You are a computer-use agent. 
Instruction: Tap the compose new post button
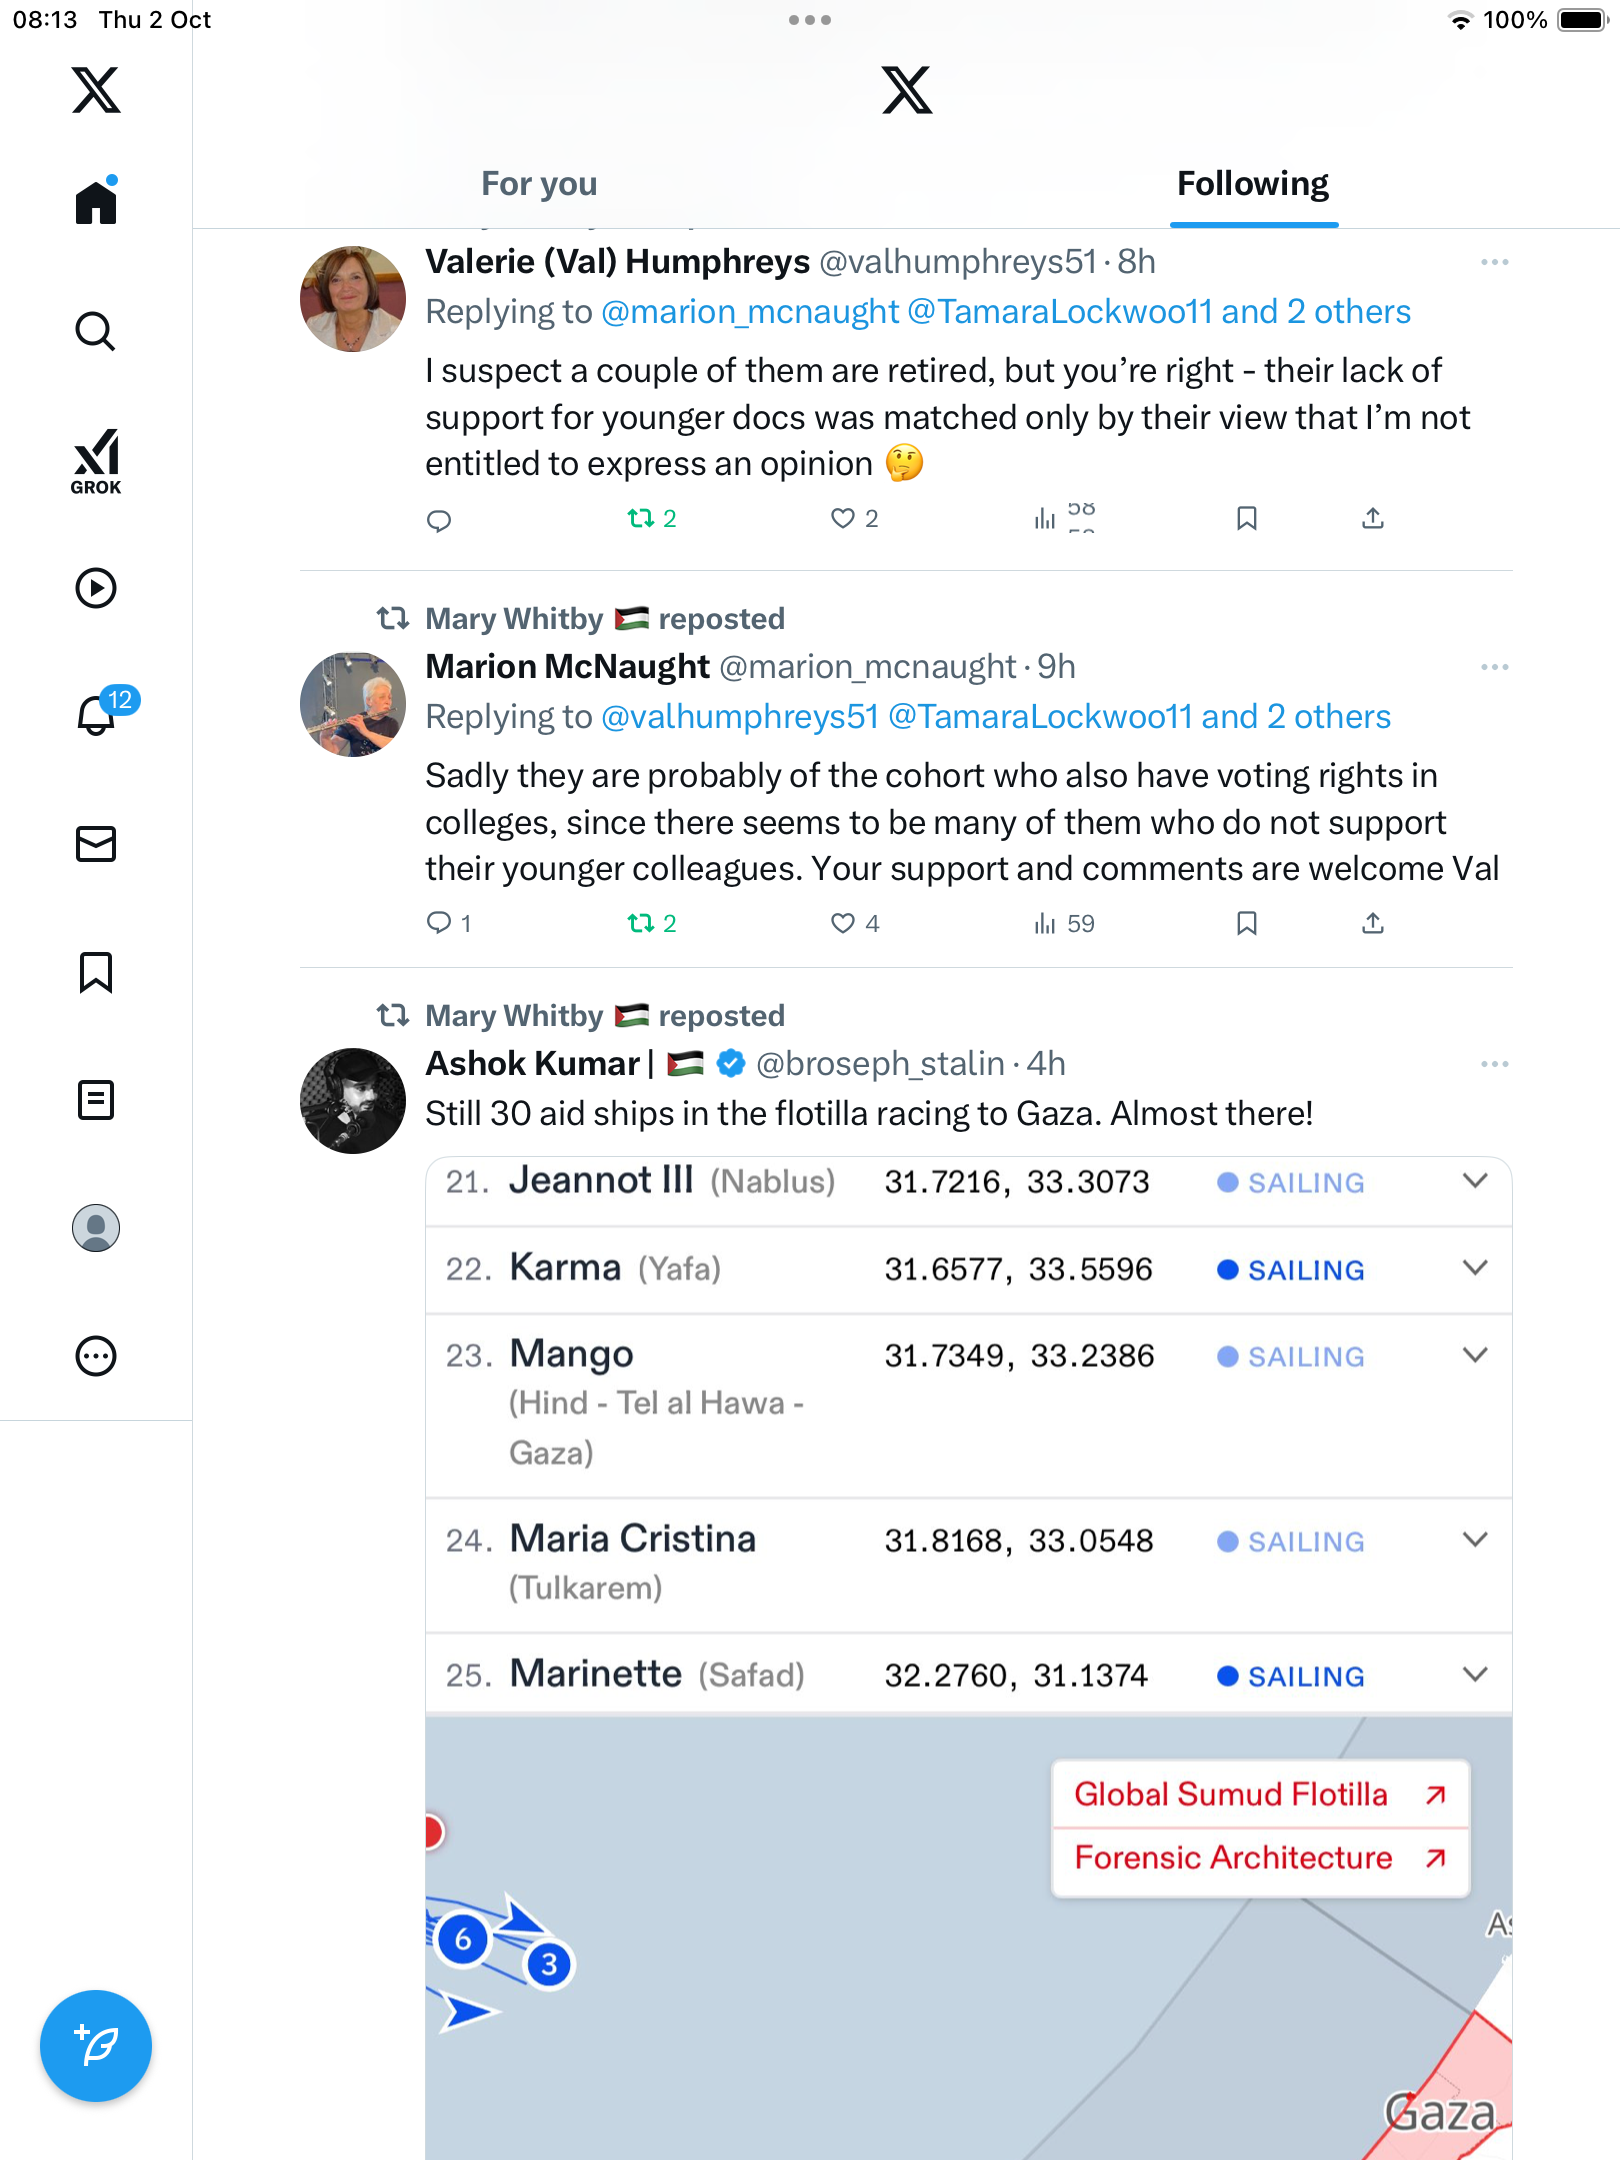point(96,2045)
